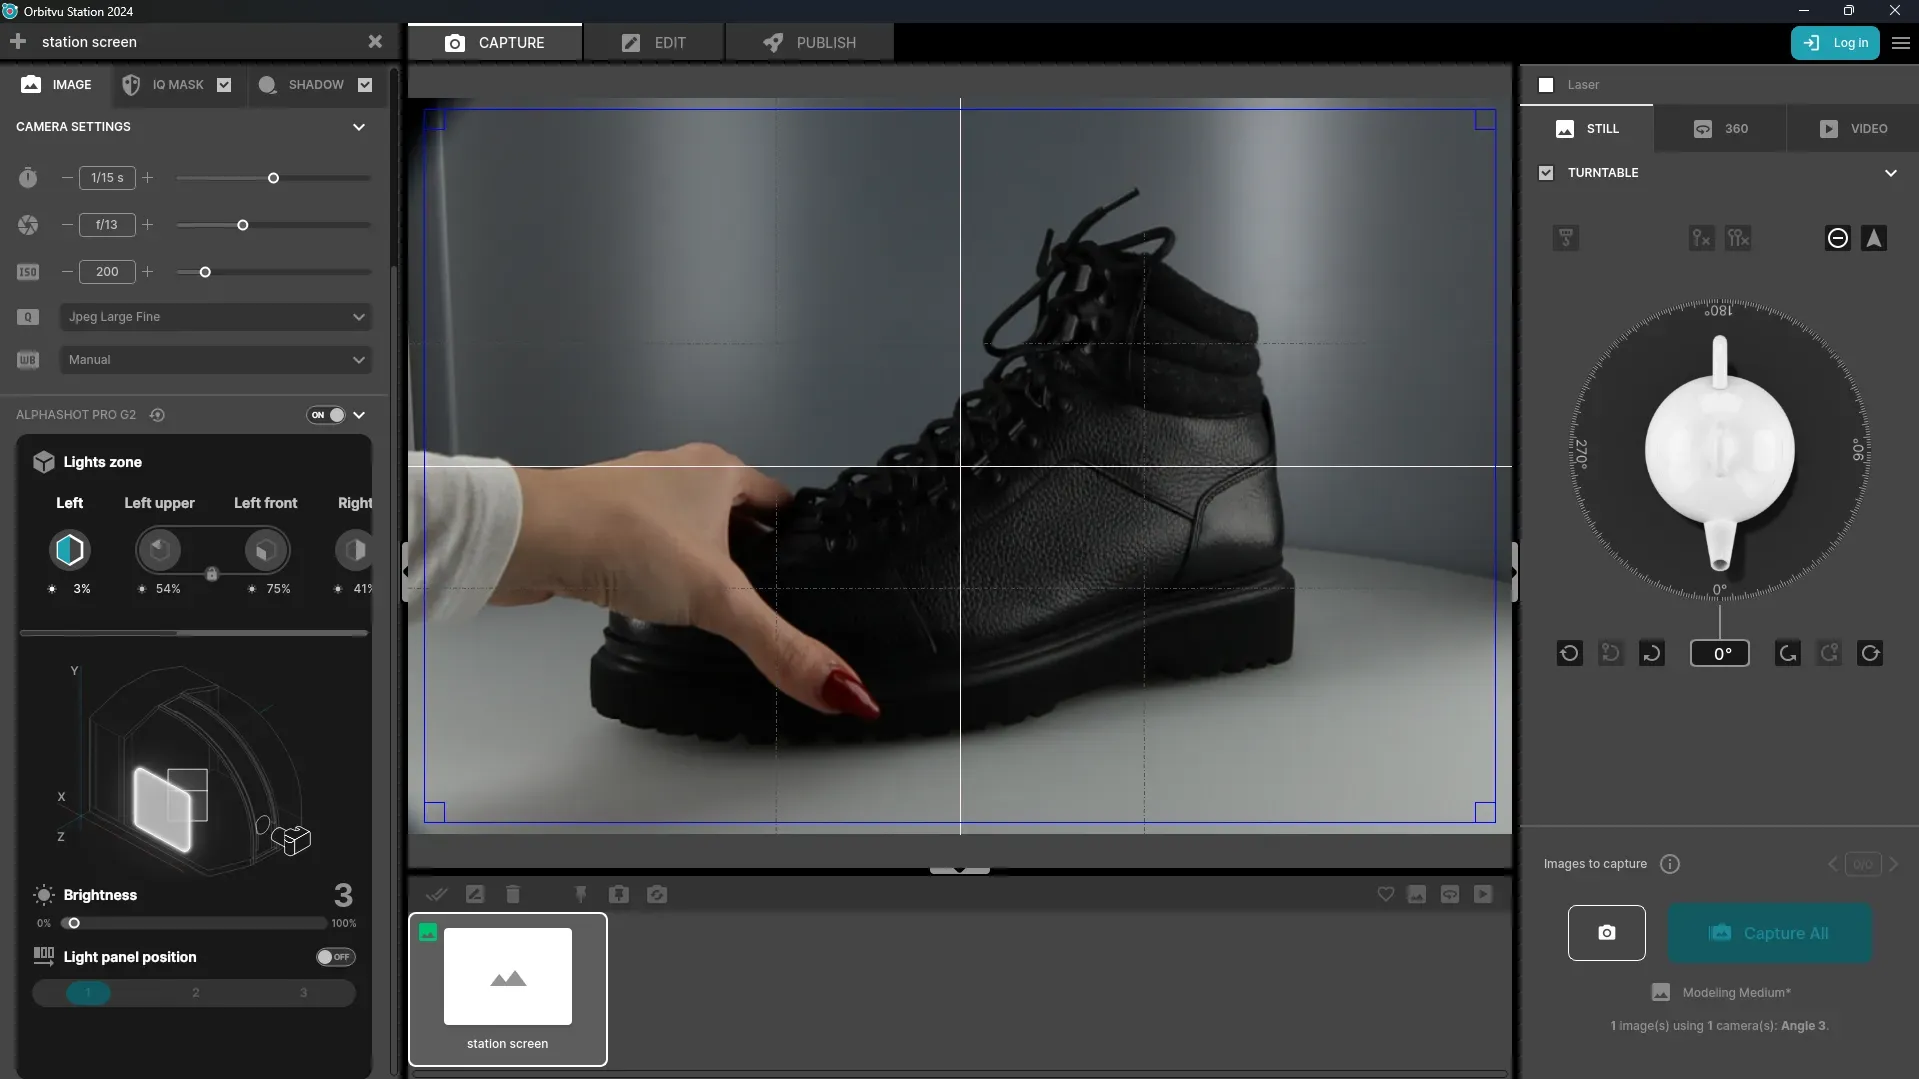Switch to the 360 capture tab

point(1722,129)
